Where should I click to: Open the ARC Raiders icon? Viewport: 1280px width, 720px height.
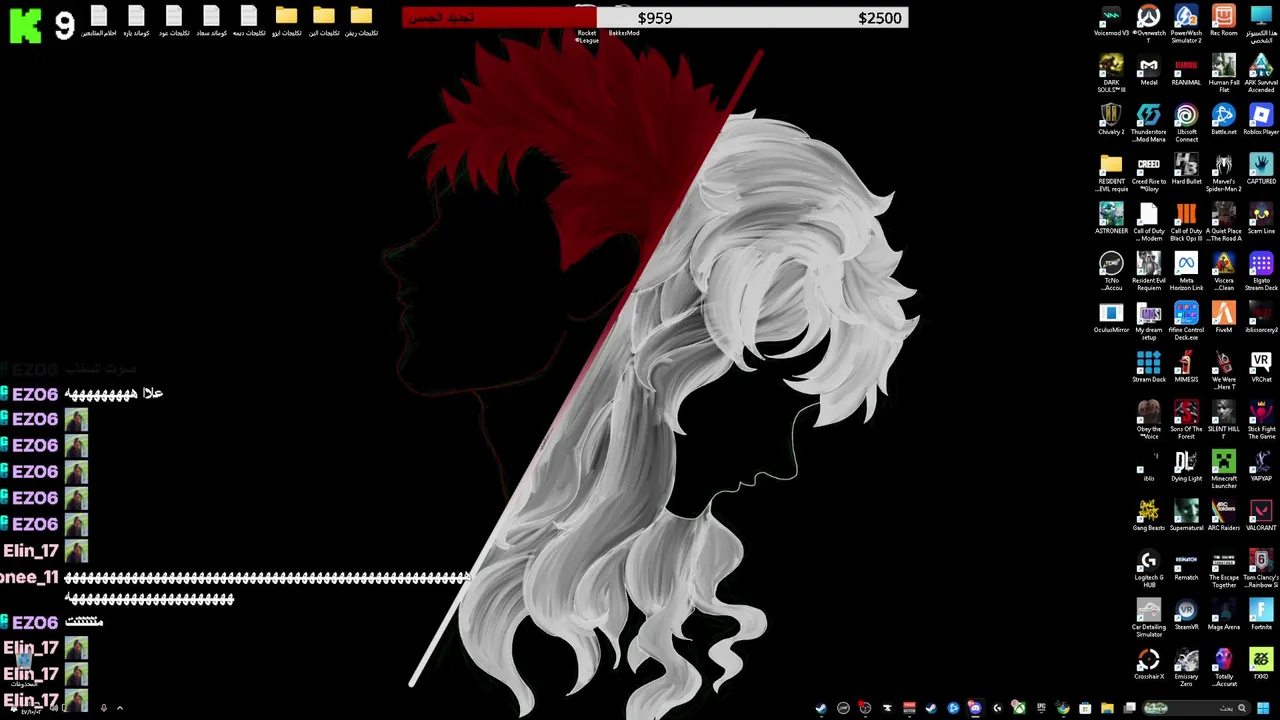(x=1223, y=516)
